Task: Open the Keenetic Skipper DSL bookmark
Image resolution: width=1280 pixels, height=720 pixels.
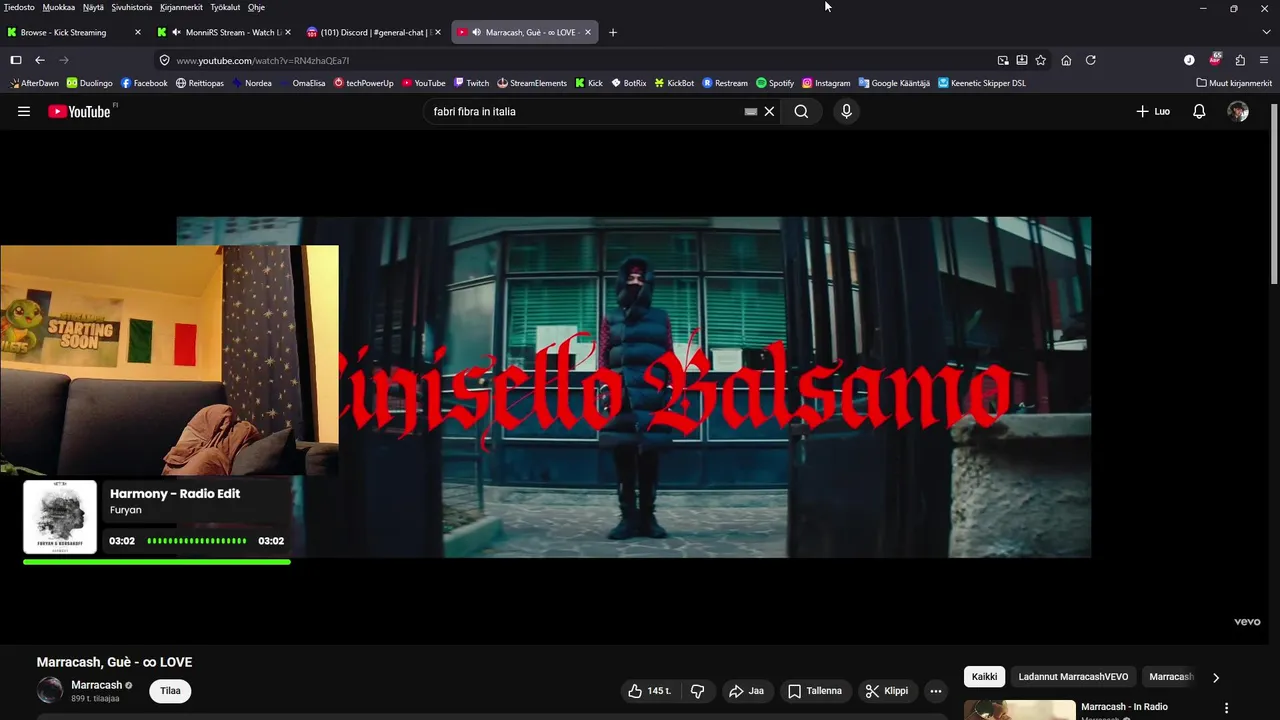Action: [x=981, y=83]
